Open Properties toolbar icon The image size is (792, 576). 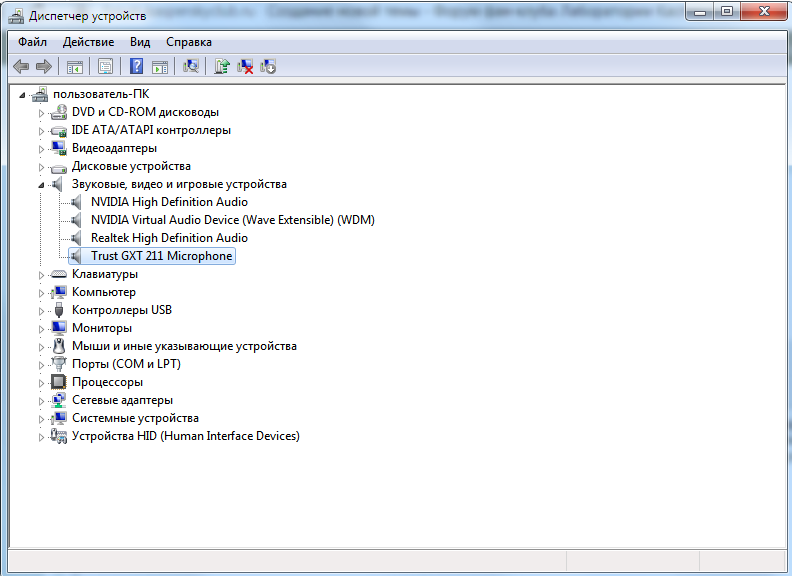(105, 66)
